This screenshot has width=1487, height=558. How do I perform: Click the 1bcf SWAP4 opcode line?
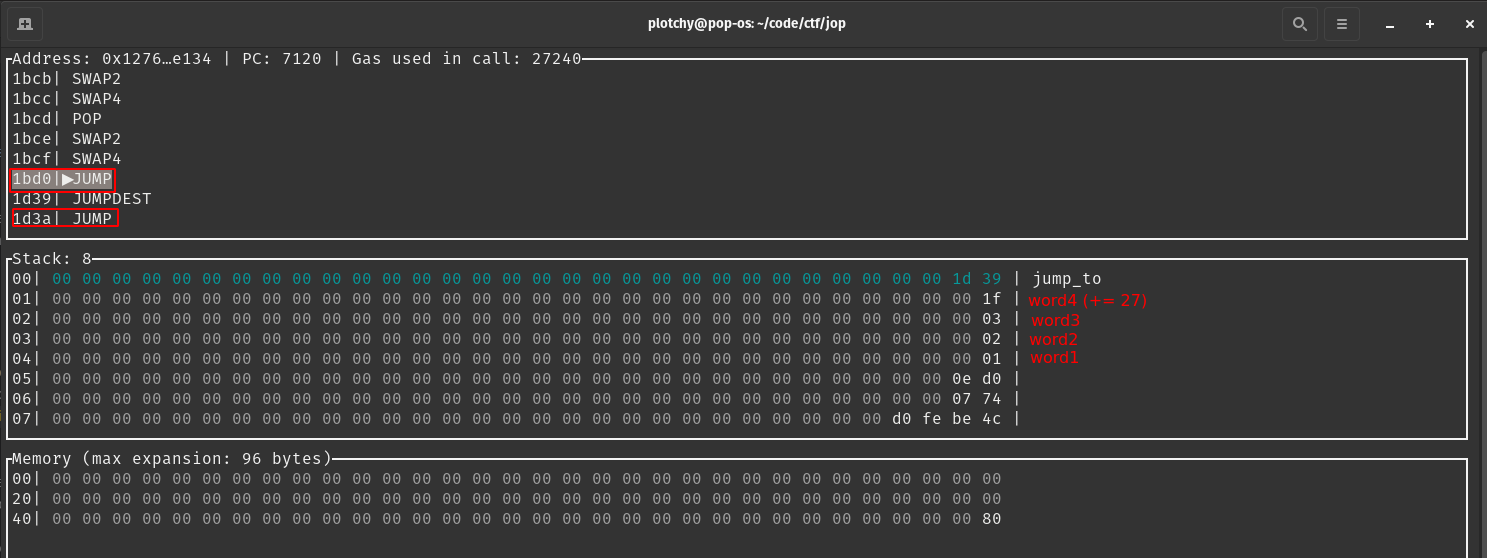point(67,159)
